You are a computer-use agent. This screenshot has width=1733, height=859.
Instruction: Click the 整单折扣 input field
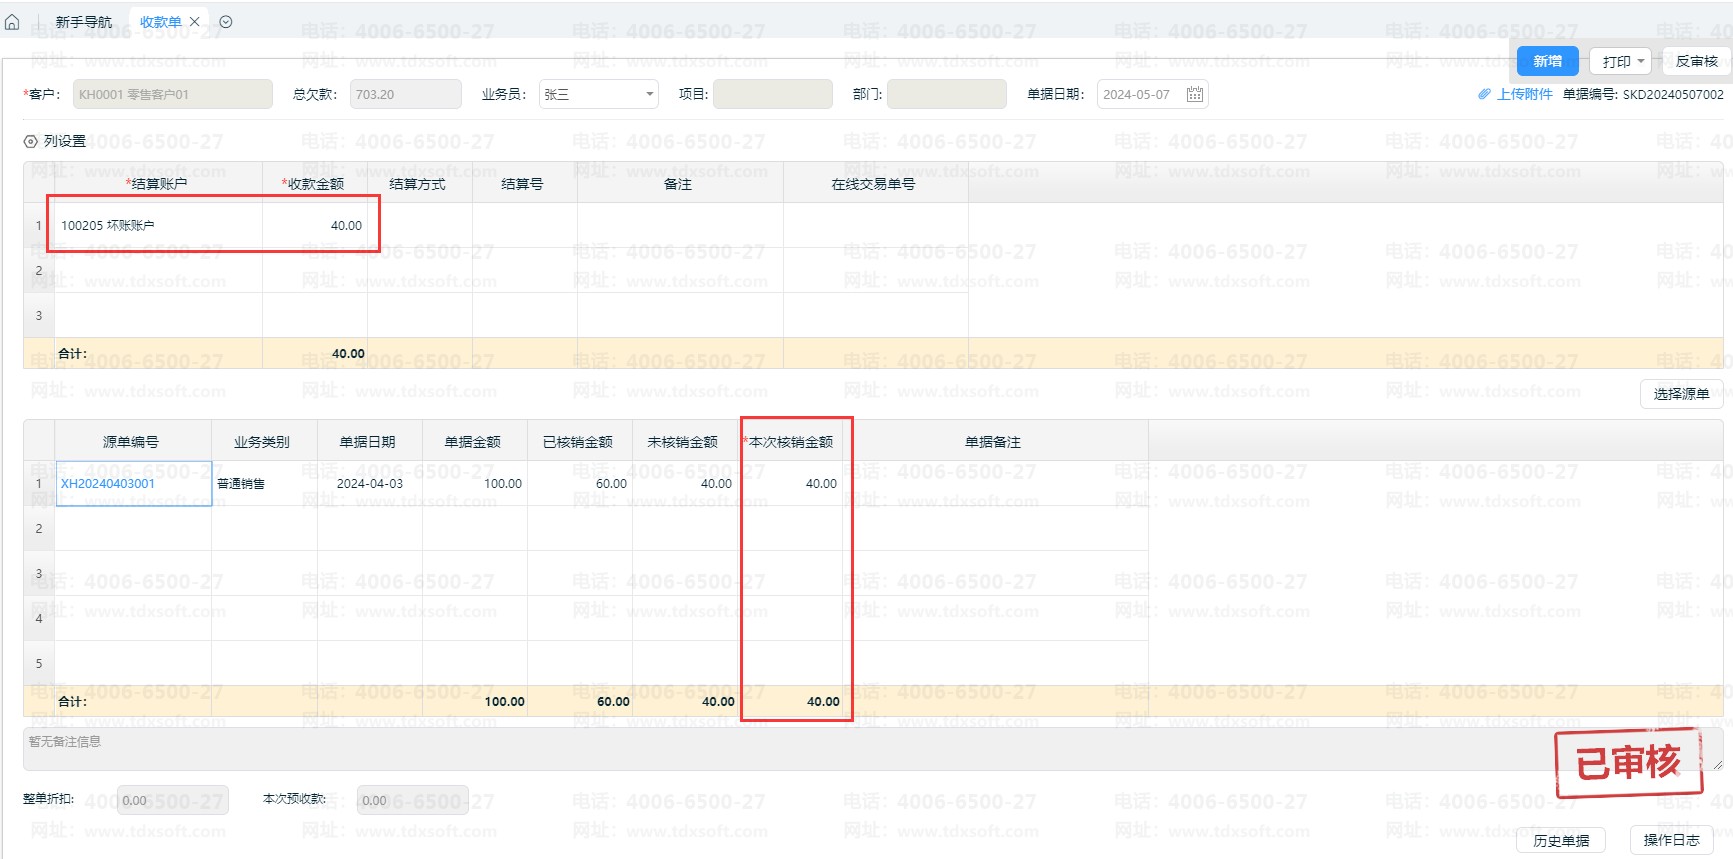(172, 801)
